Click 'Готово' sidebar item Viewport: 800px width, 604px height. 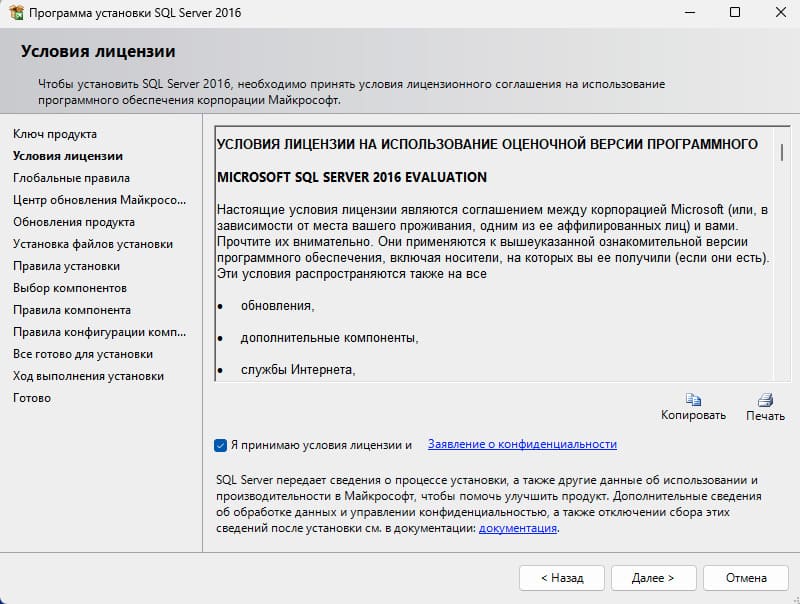(32, 398)
